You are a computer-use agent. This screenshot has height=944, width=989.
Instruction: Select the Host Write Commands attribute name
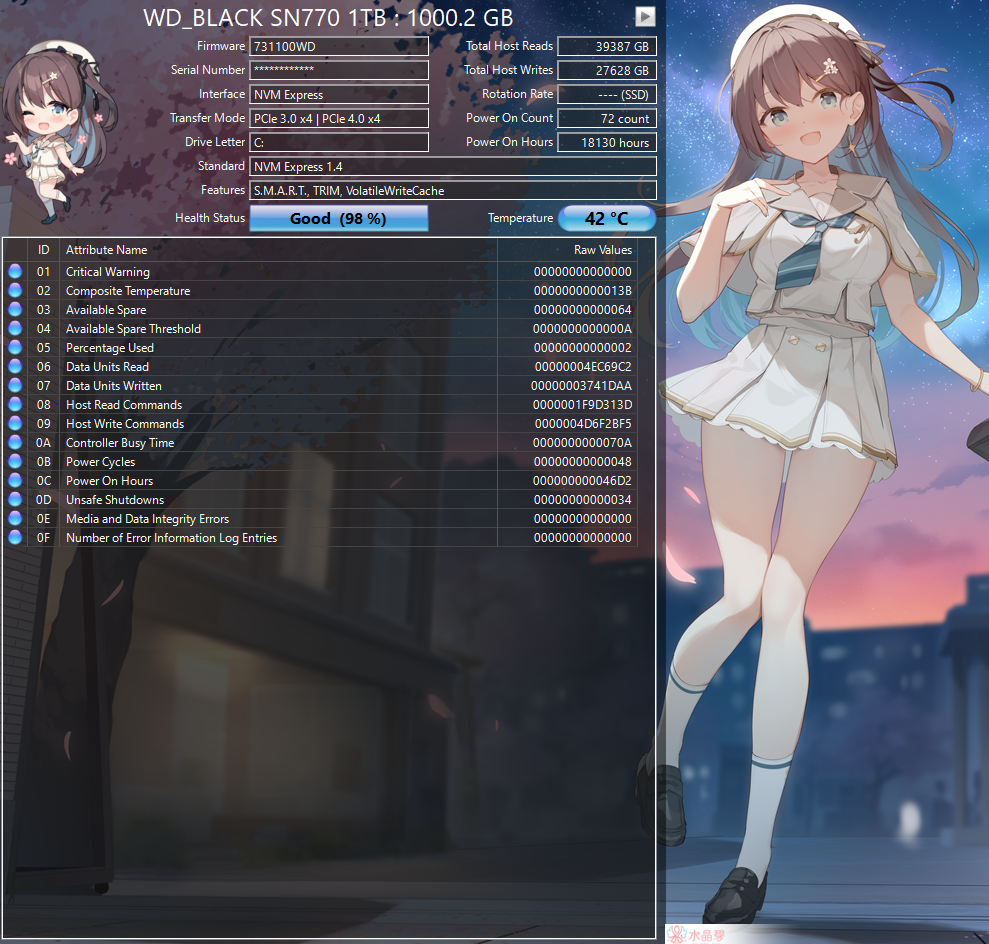click(125, 423)
